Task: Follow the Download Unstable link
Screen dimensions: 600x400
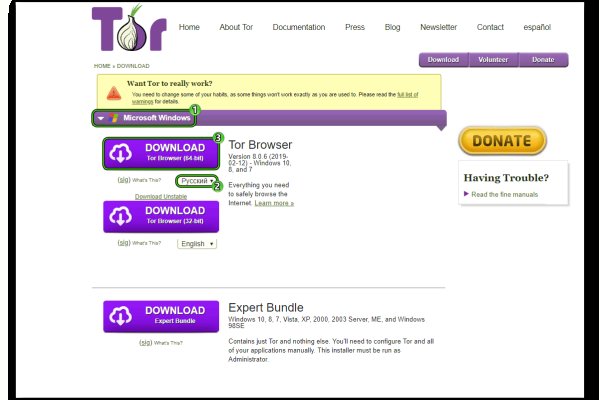Action: coord(161,196)
